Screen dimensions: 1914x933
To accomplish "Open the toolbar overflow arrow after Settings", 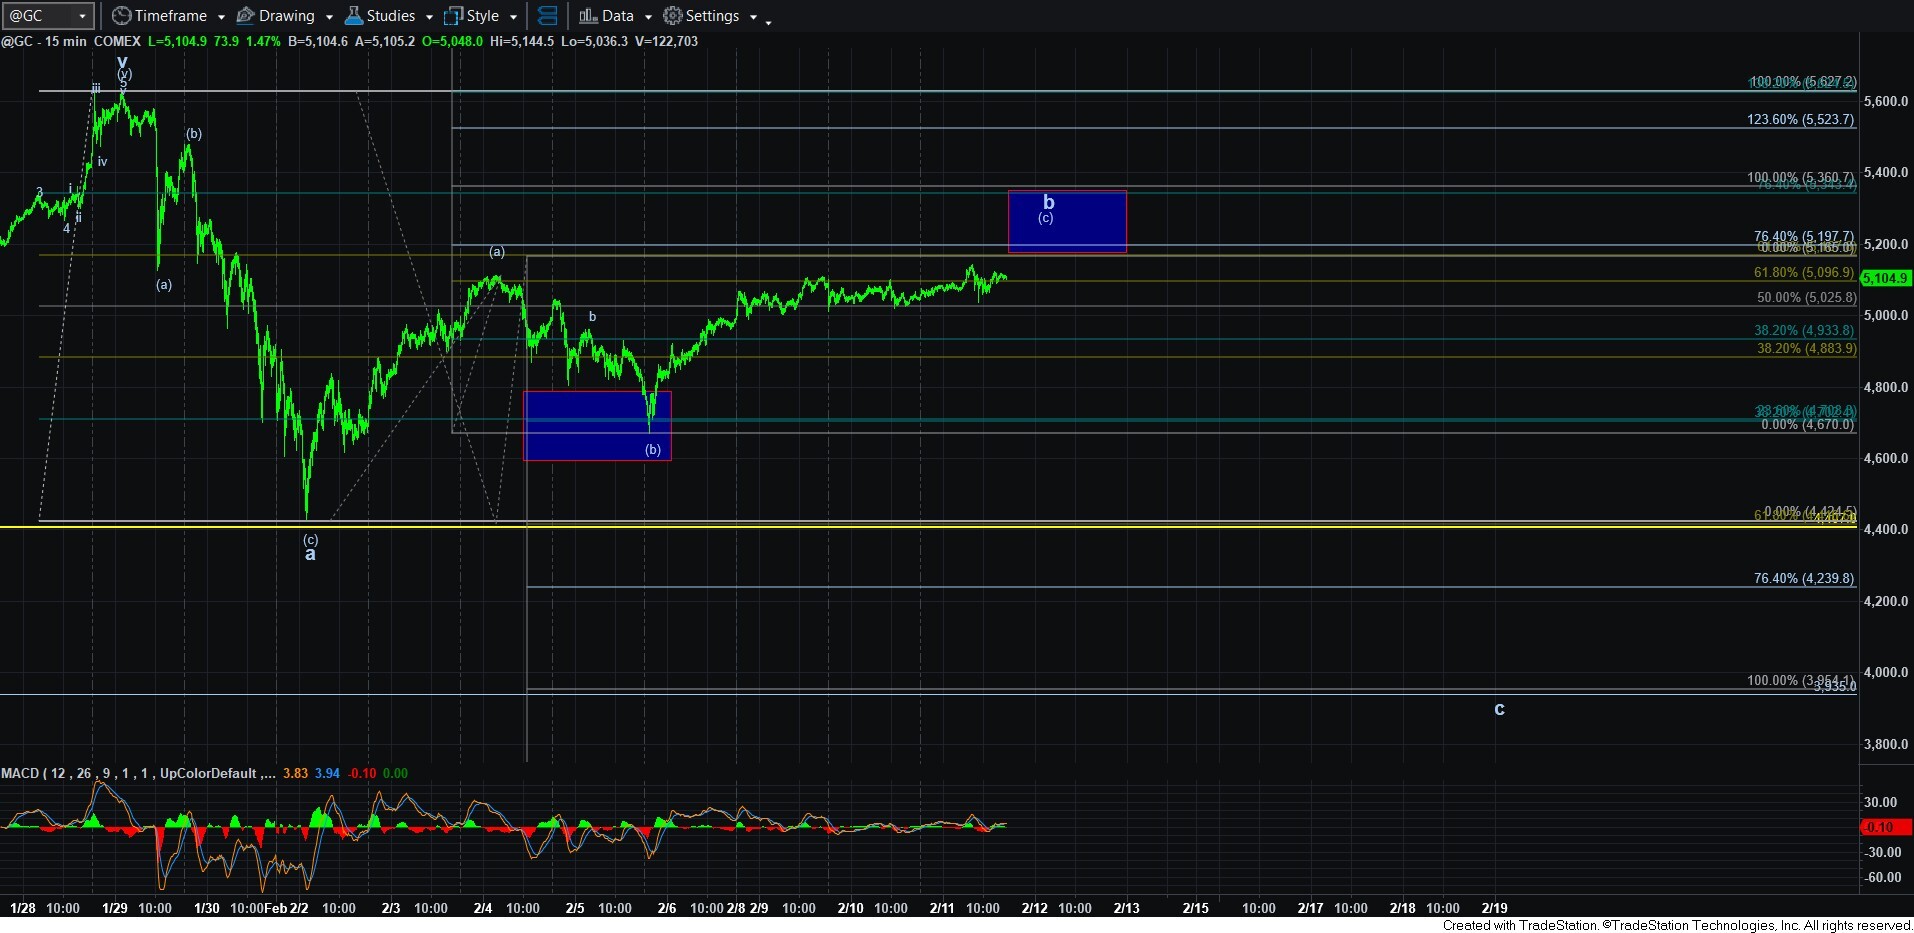I will click(768, 21).
